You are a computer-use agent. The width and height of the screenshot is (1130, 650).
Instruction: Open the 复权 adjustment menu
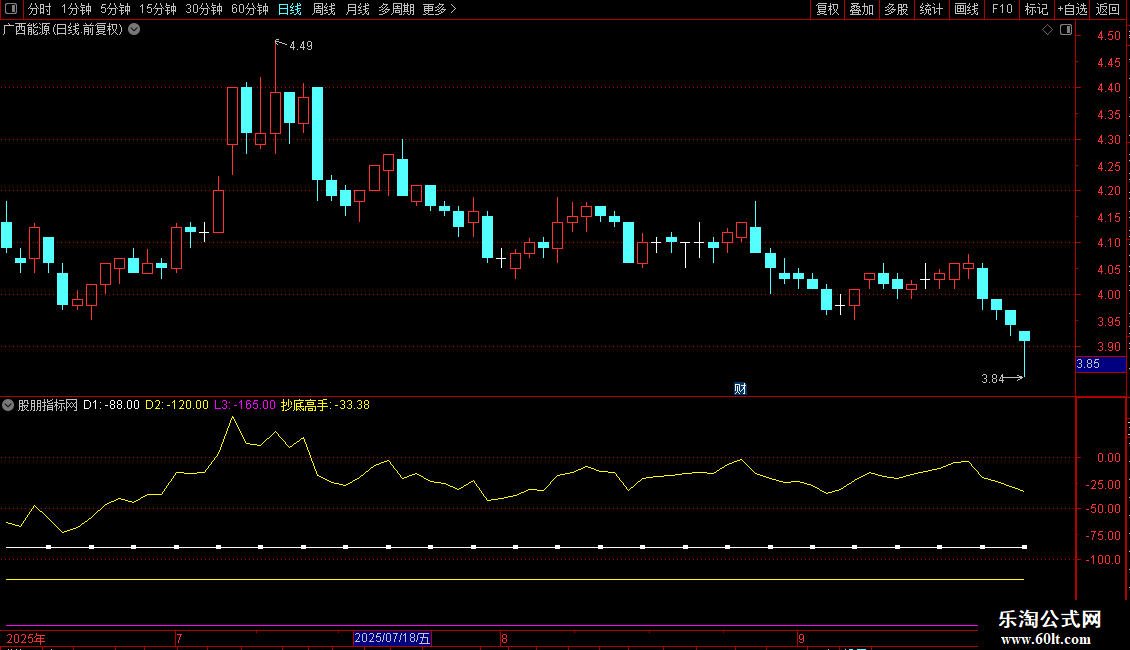tap(827, 9)
